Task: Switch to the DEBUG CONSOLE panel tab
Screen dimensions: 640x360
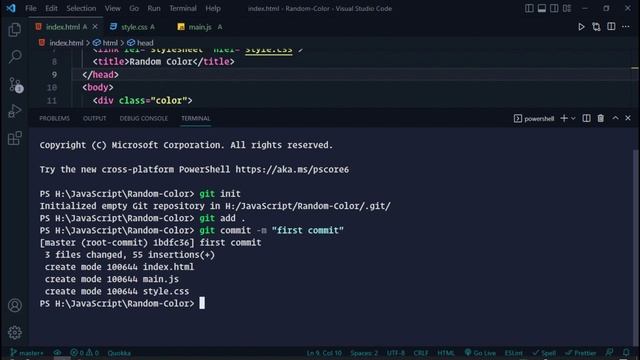Action: (x=144, y=118)
